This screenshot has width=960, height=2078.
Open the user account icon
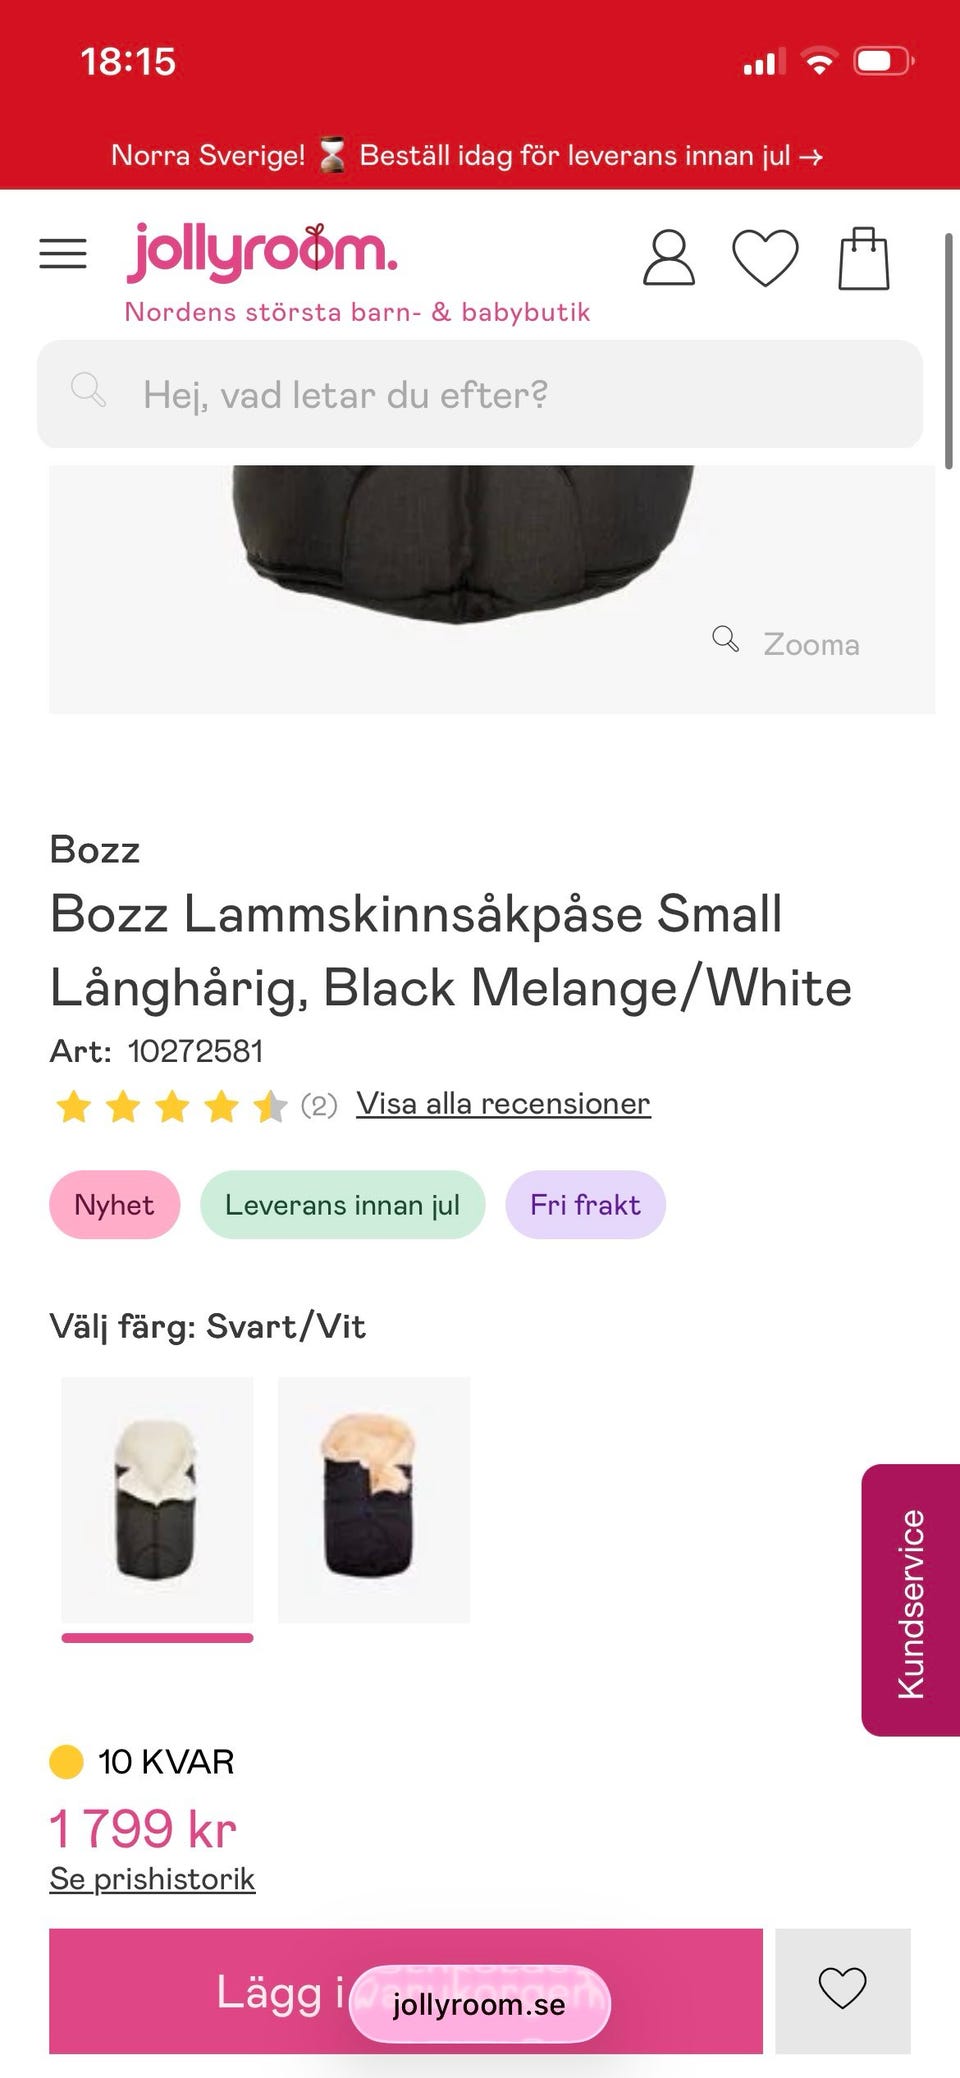tap(668, 258)
